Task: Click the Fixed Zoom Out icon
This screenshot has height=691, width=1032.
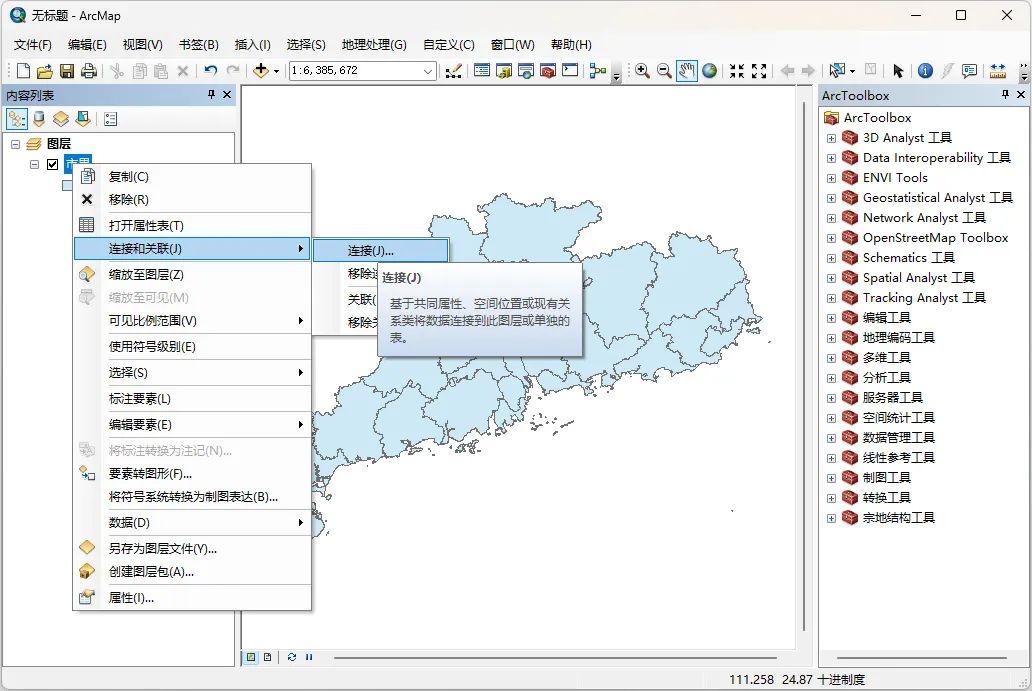Action: click(759, 70)
